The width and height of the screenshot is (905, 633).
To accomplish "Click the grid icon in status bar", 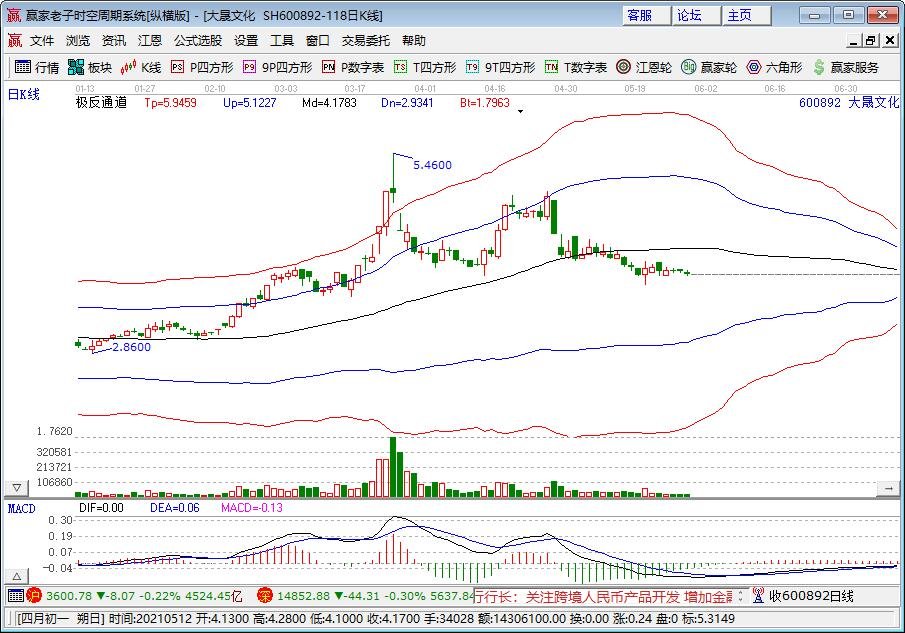I will tap(16, 595).
